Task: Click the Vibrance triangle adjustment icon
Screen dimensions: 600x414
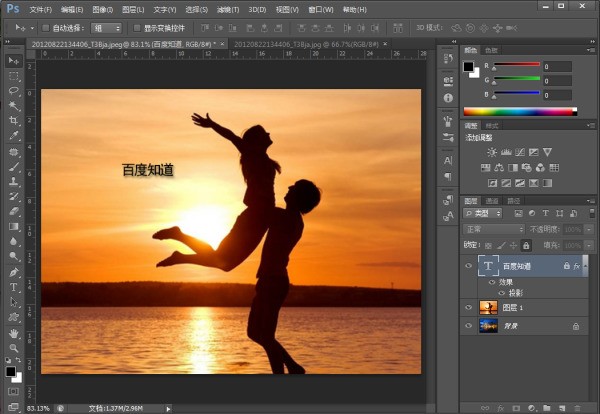Action: coord(548,152)
